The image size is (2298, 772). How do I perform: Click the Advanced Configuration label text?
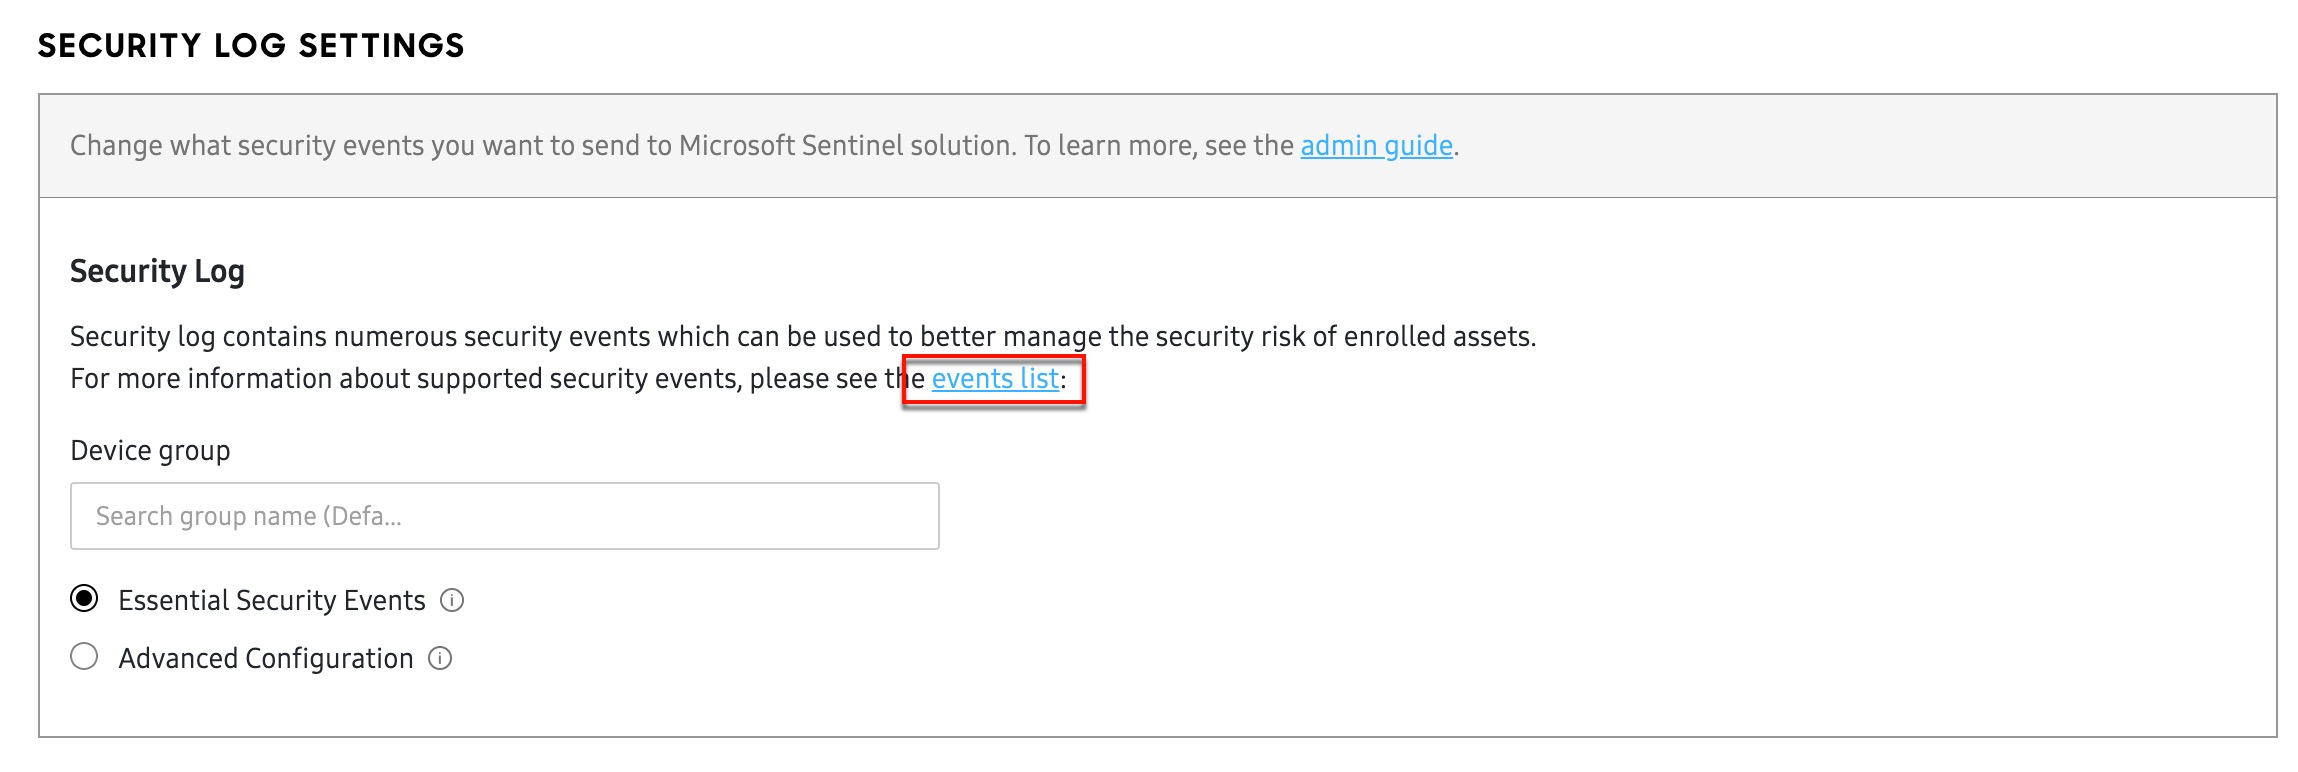[x=265, y=658]
